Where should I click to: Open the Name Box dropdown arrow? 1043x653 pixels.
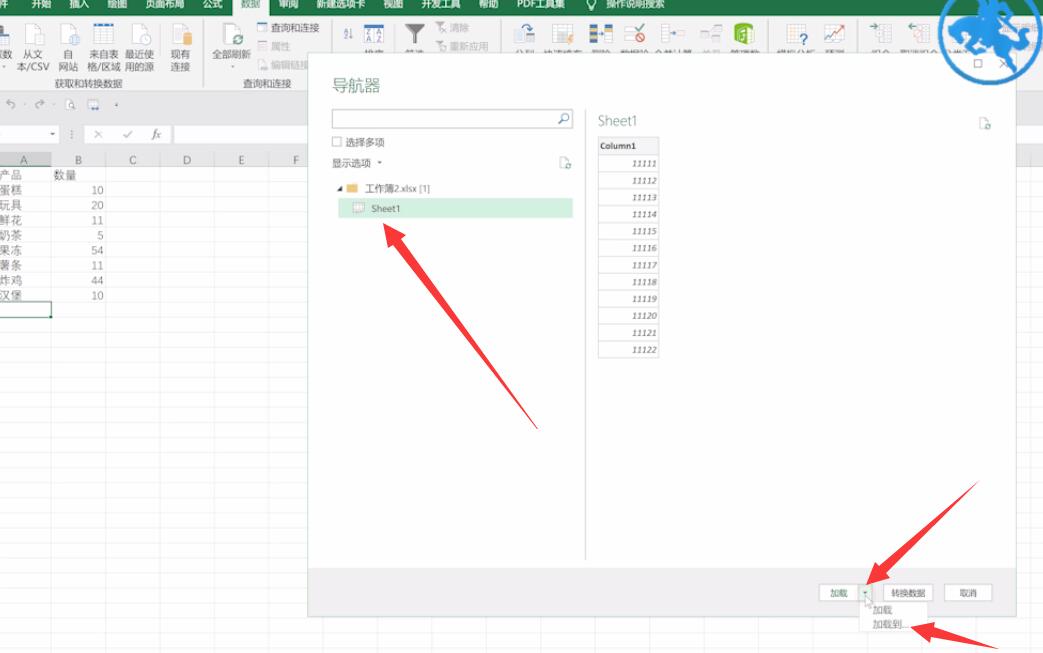[53, 134]
